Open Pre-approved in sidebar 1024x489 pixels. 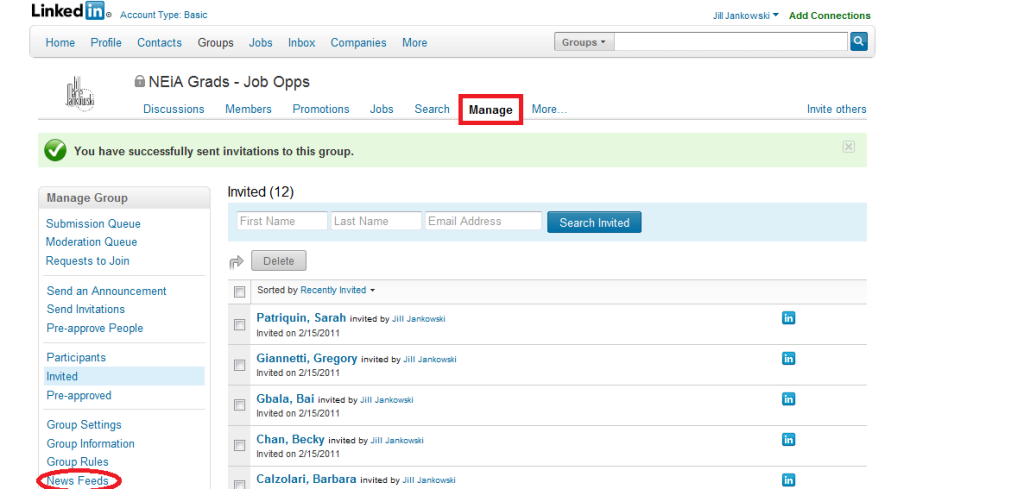(79, 395)
